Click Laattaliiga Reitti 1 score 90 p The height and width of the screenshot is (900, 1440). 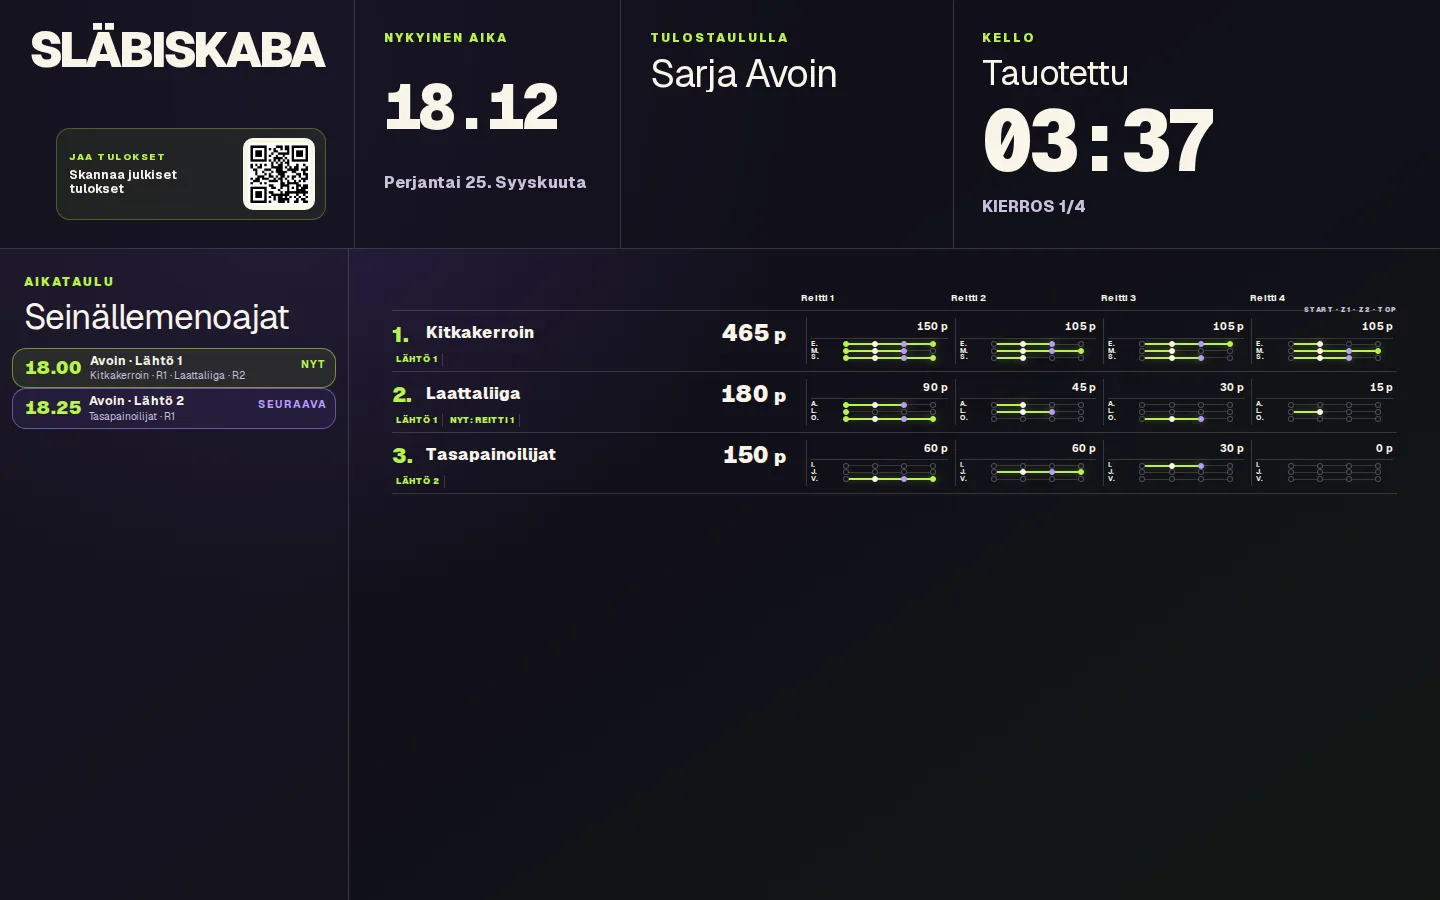click(935, 387)
